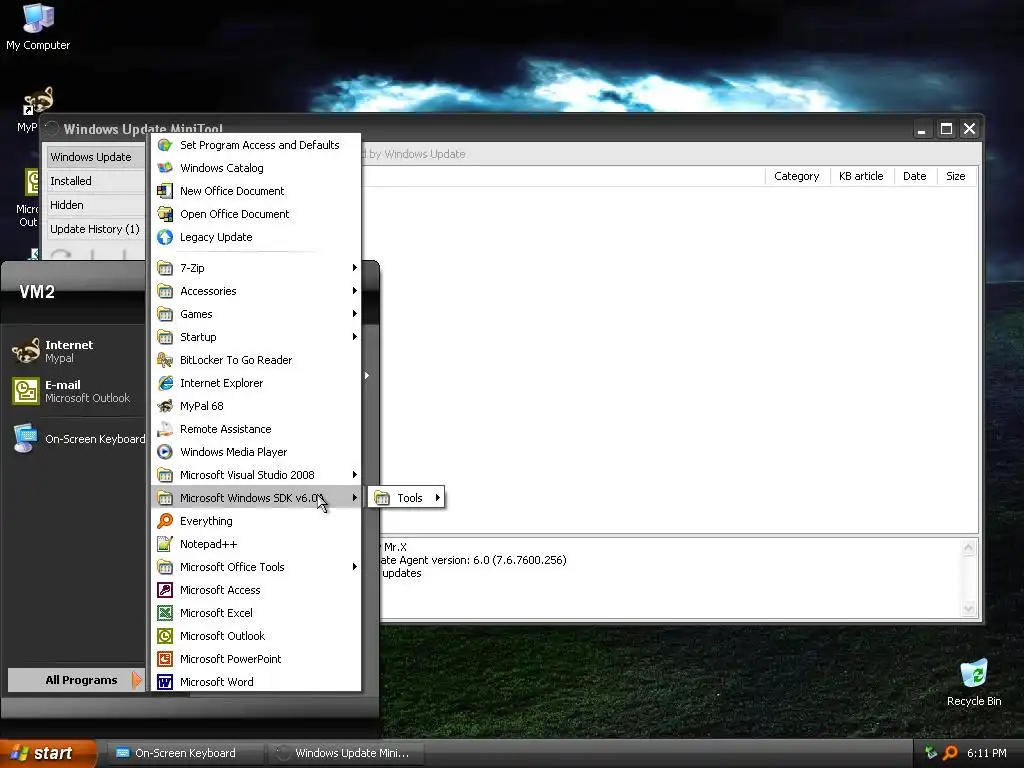1024x768 pixels.
Task: Click the Legacy Update globe icon
Action: coord(165,237)
